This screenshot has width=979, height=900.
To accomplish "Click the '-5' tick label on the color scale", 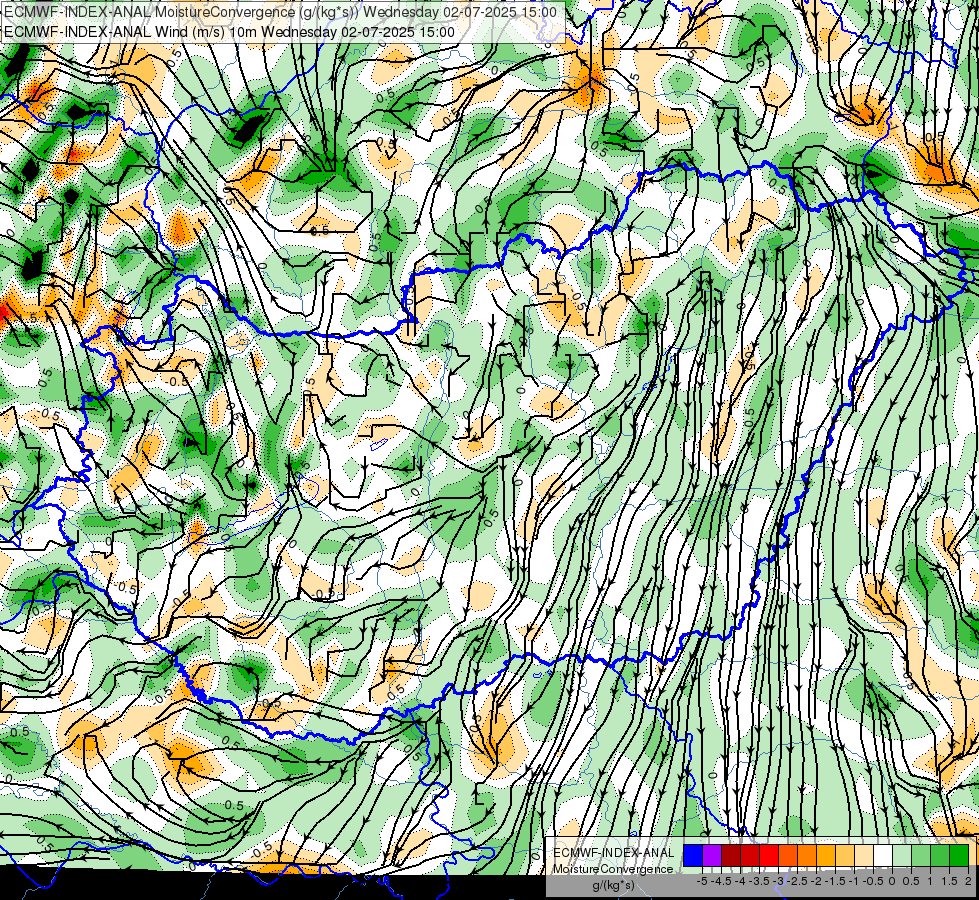I will pyautogui.click(x=702, y=881).
